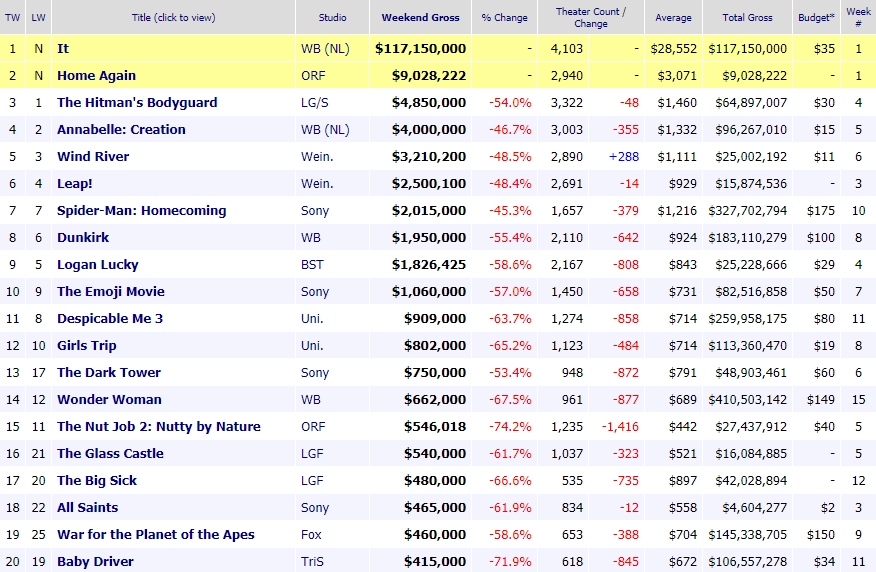Open the 'Wind River' movie page
The height and width of the screenshot is (572, 876).
click(93, 156)
